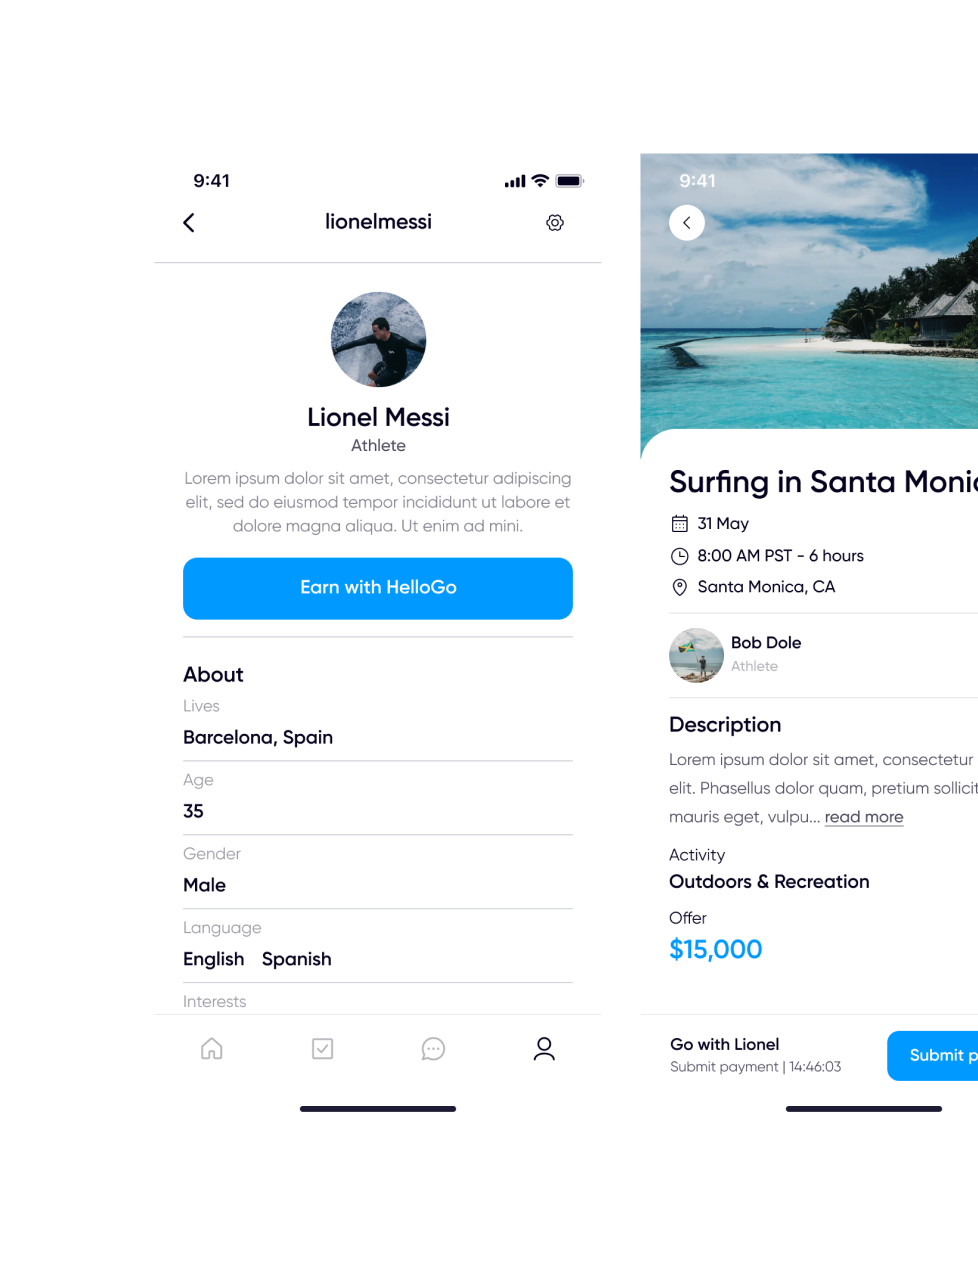Viewport: 978px width, 1275px height.
Task: Open settings via the gear icon
Action: click(x=555, y=223)
